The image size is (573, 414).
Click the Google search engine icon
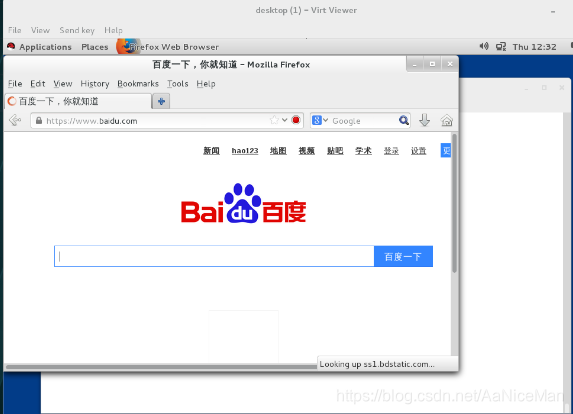click(x=317, y=120)
